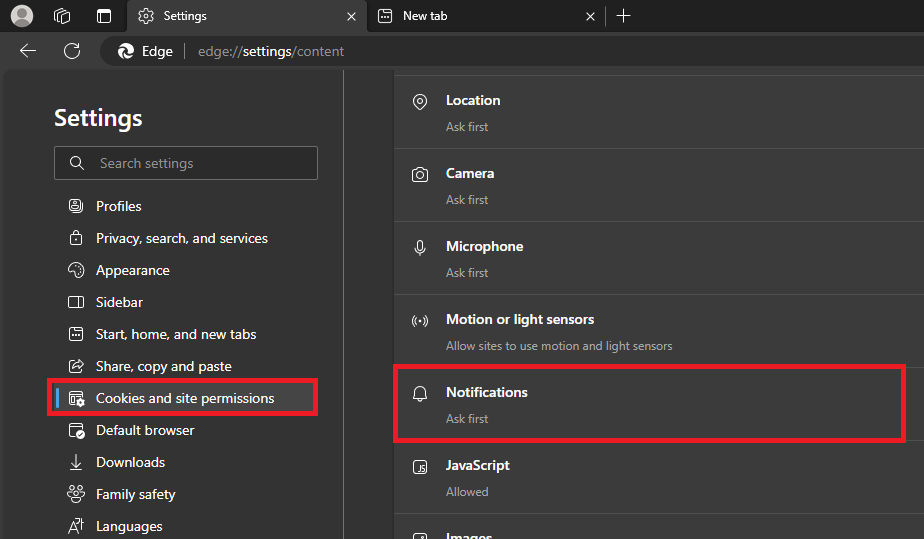Toggle the vertical tabs icon
The height and width of the screenshot is (539, 924).
[104, 16]
